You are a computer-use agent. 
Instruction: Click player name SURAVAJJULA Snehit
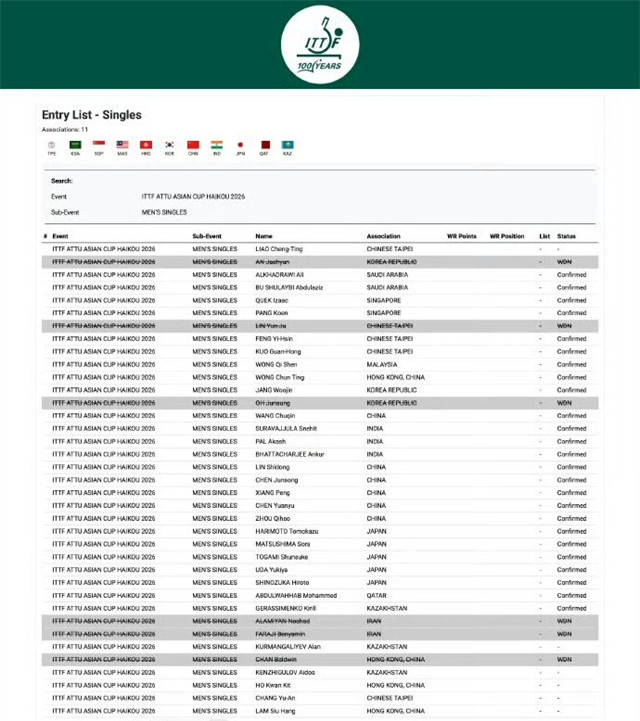(x=286, y=429)
